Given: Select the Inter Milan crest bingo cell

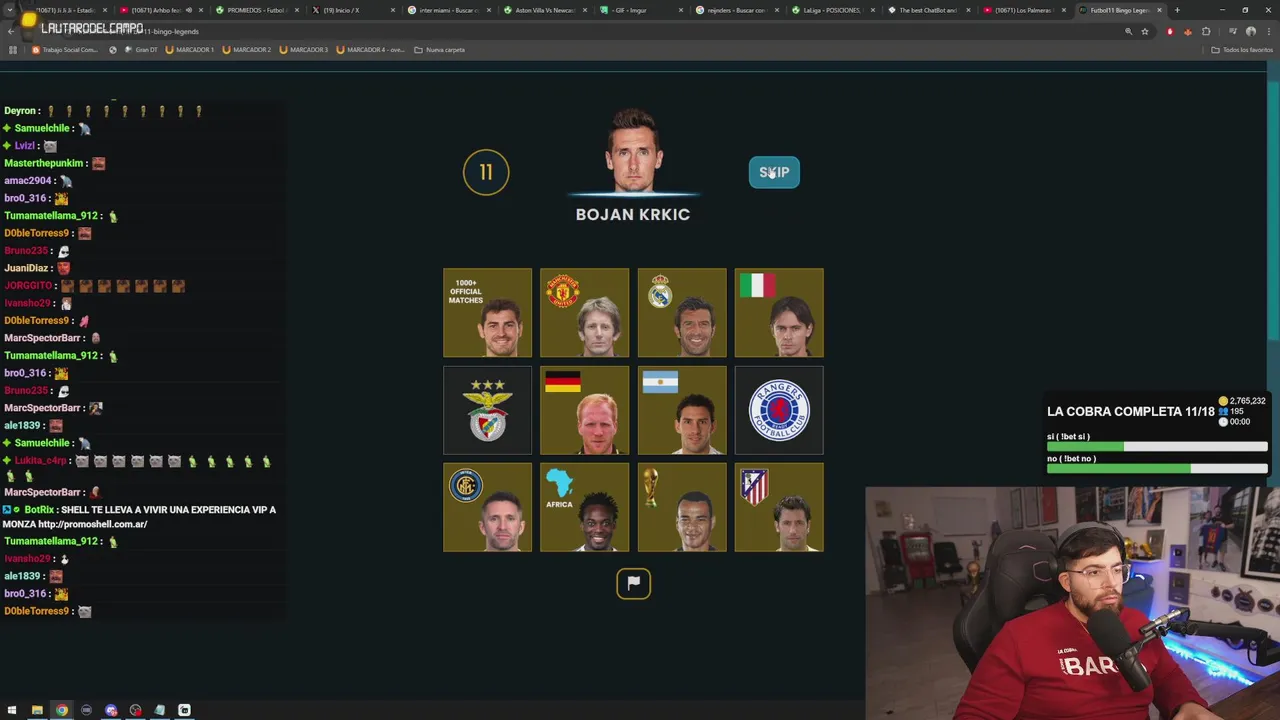Looking at the screenshot, I should point(488,507).
